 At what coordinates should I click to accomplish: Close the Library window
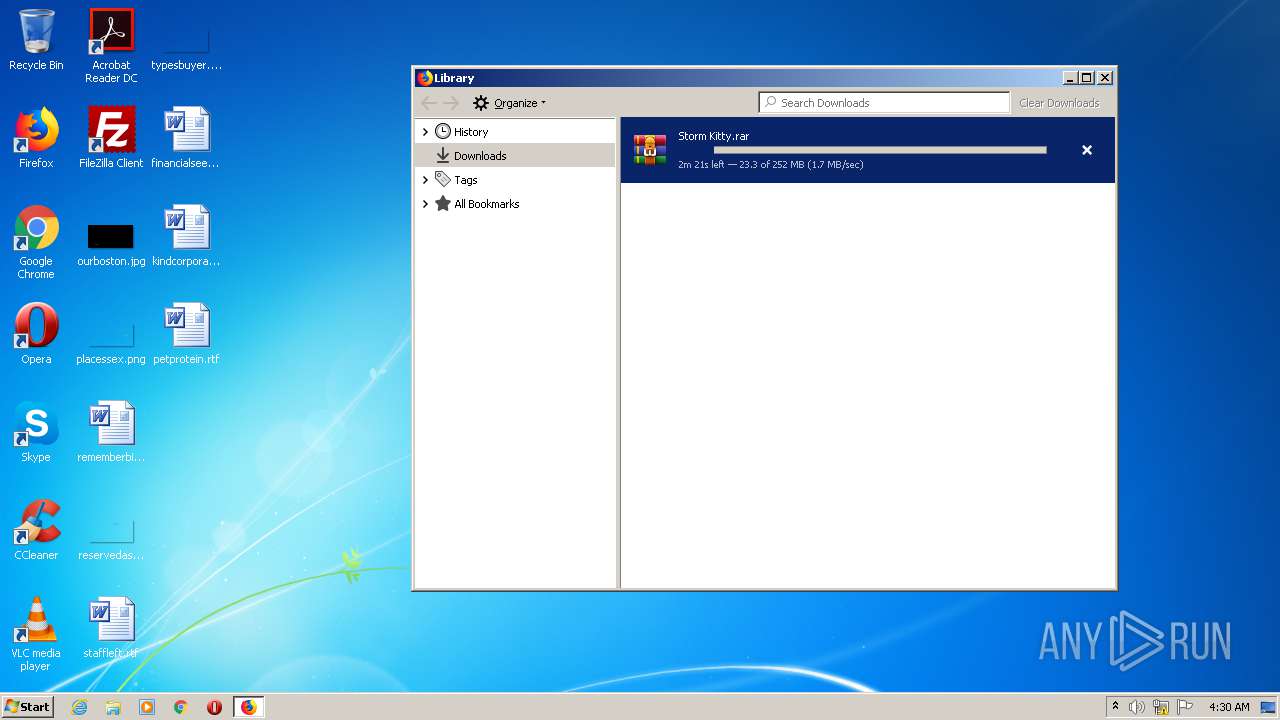pyautogui.click(x=1105, y=78)
